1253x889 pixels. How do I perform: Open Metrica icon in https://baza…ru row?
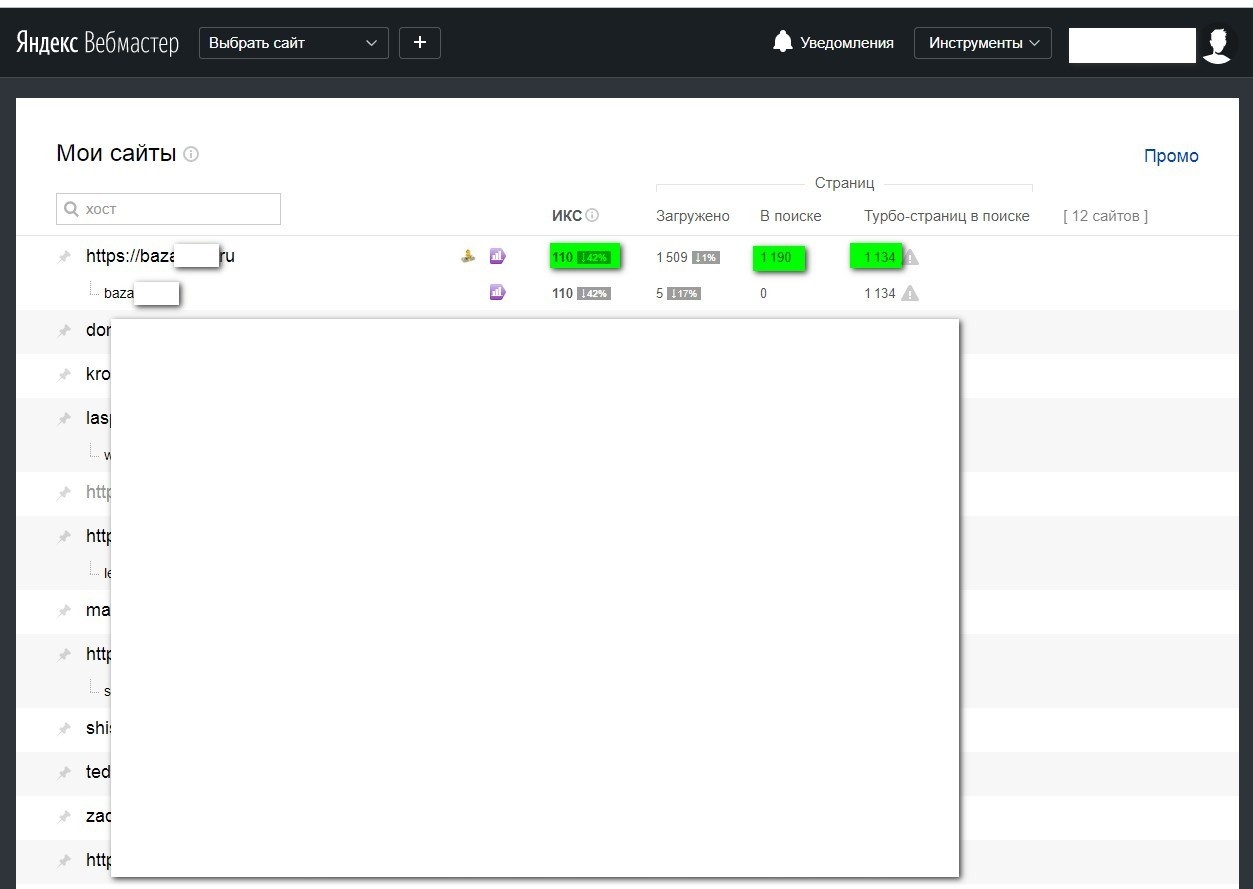497,256
